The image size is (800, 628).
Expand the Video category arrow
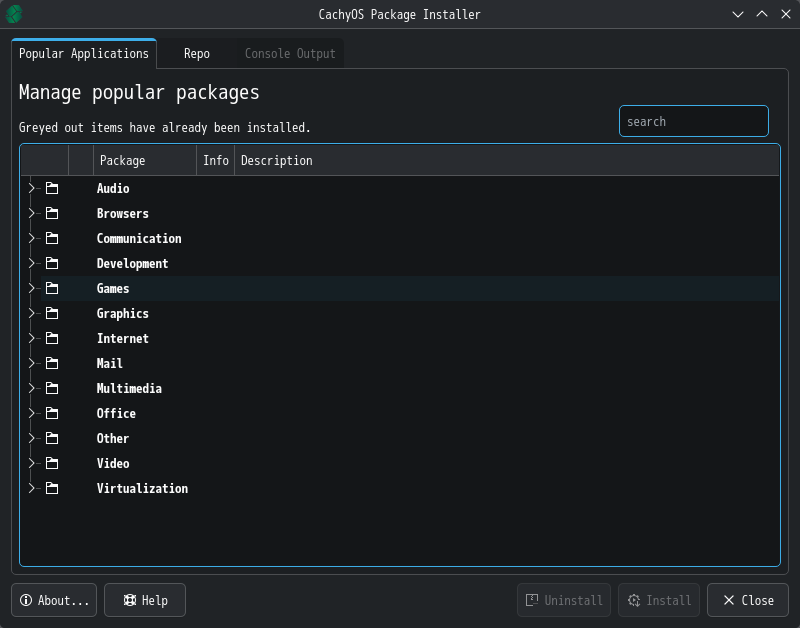point(32,463)
